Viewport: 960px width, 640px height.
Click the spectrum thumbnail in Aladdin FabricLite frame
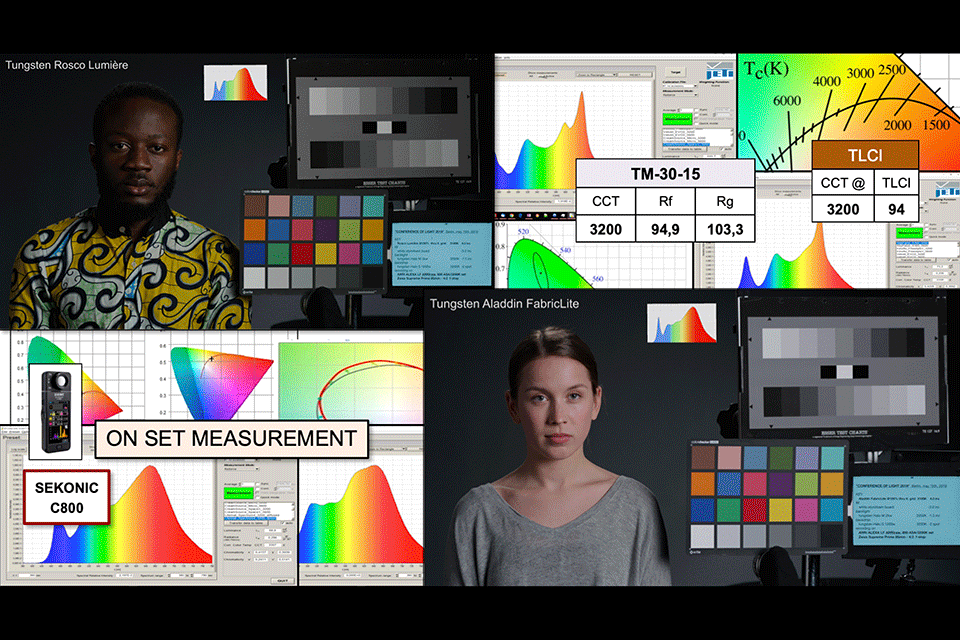click(x=681, y=323)
